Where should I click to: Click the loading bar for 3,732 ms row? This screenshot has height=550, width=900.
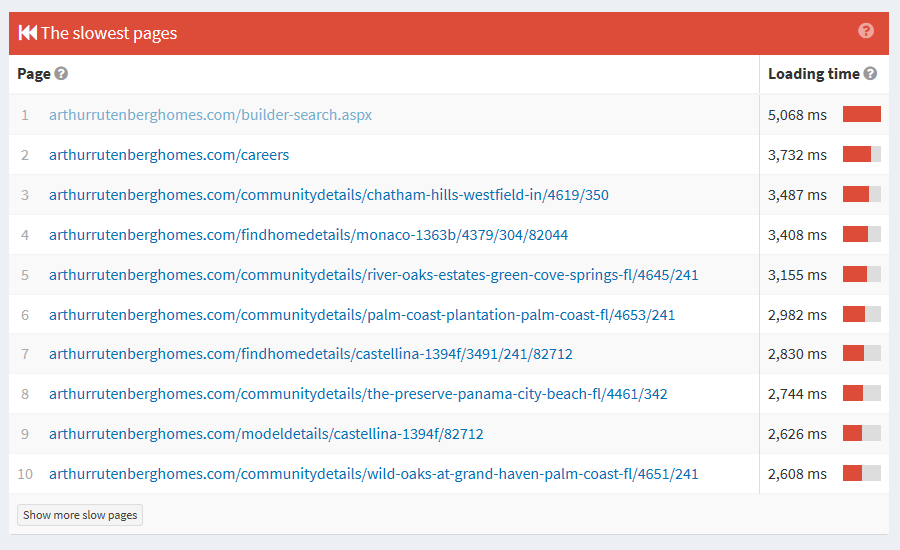861,155
